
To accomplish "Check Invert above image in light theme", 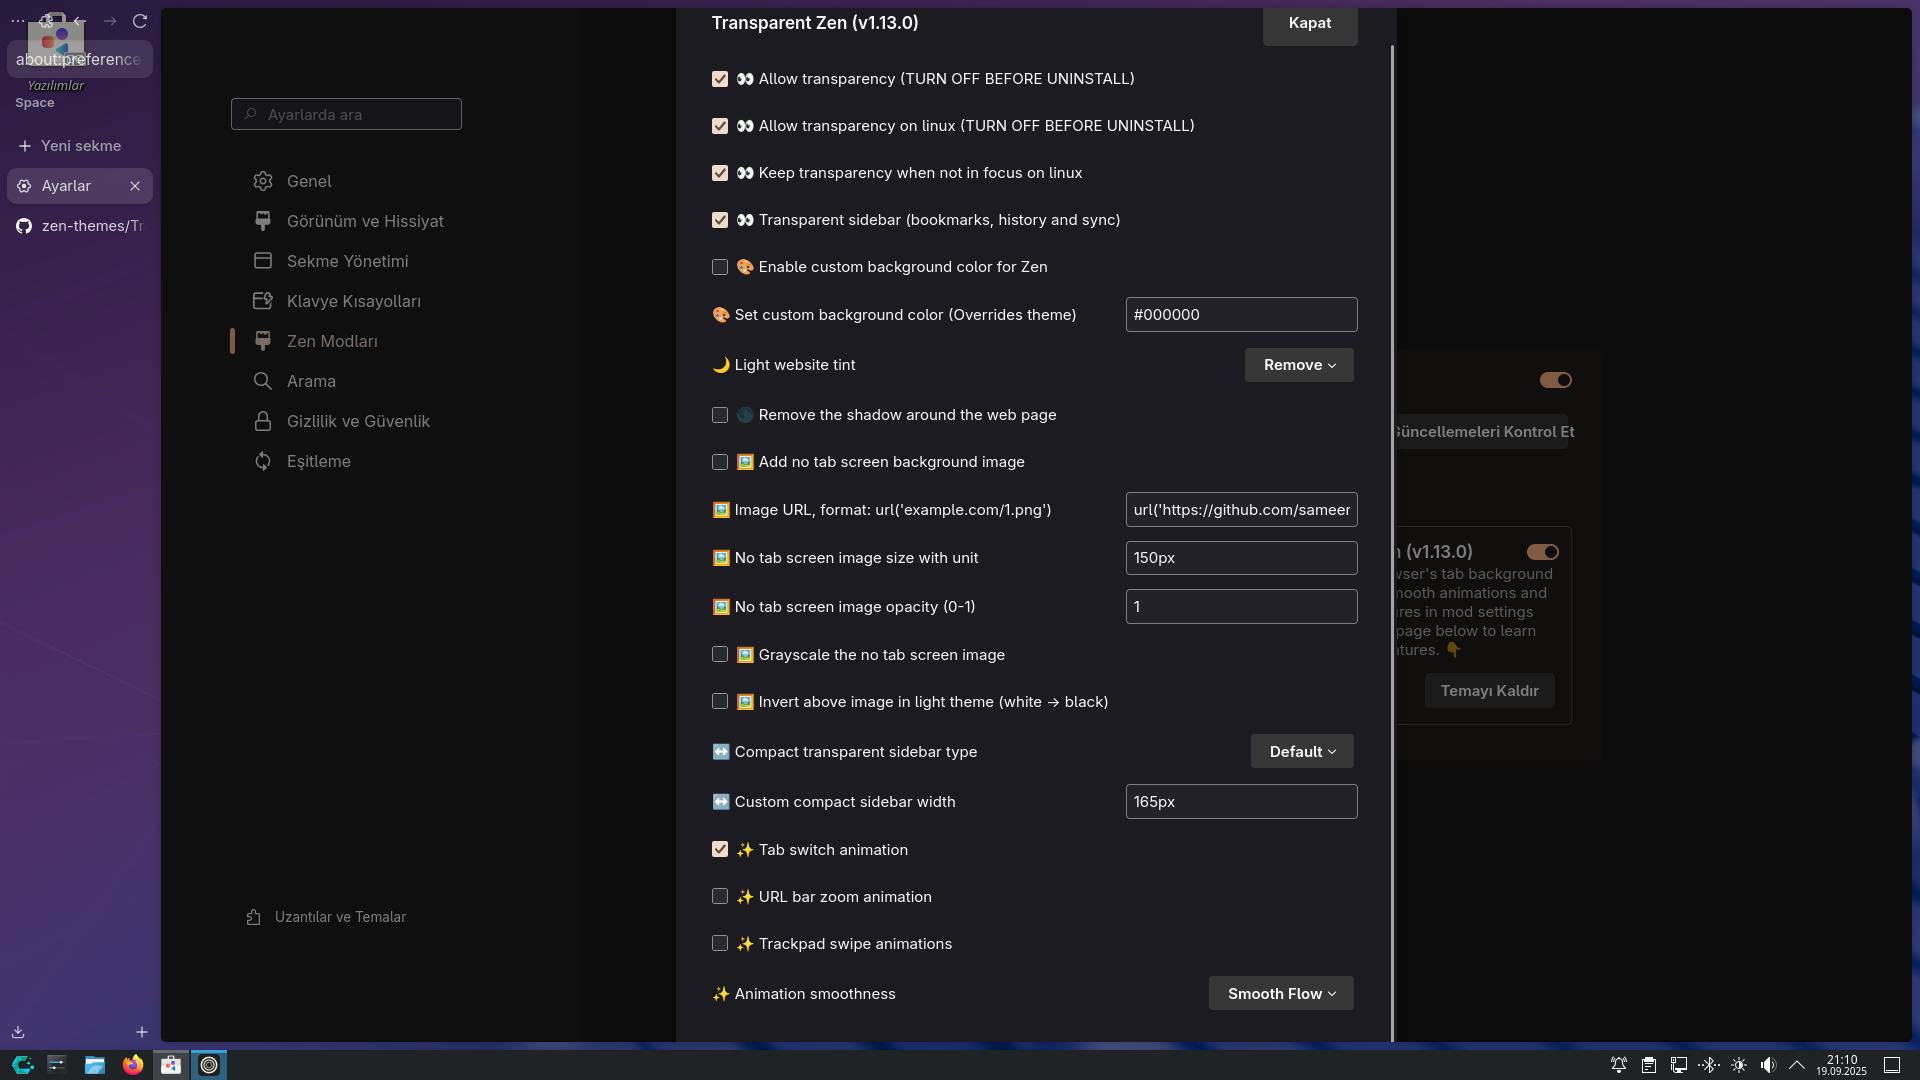I will click(720, 701).
